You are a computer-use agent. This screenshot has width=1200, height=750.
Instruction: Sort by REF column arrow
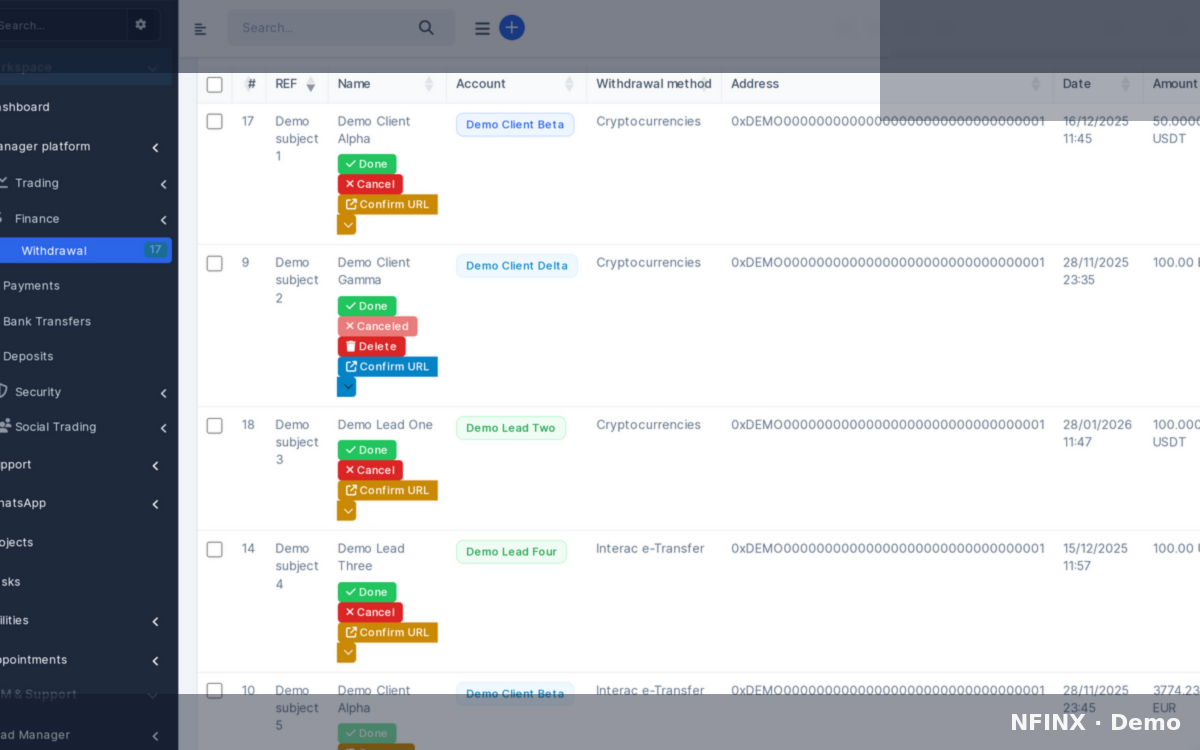click(310, 85)
